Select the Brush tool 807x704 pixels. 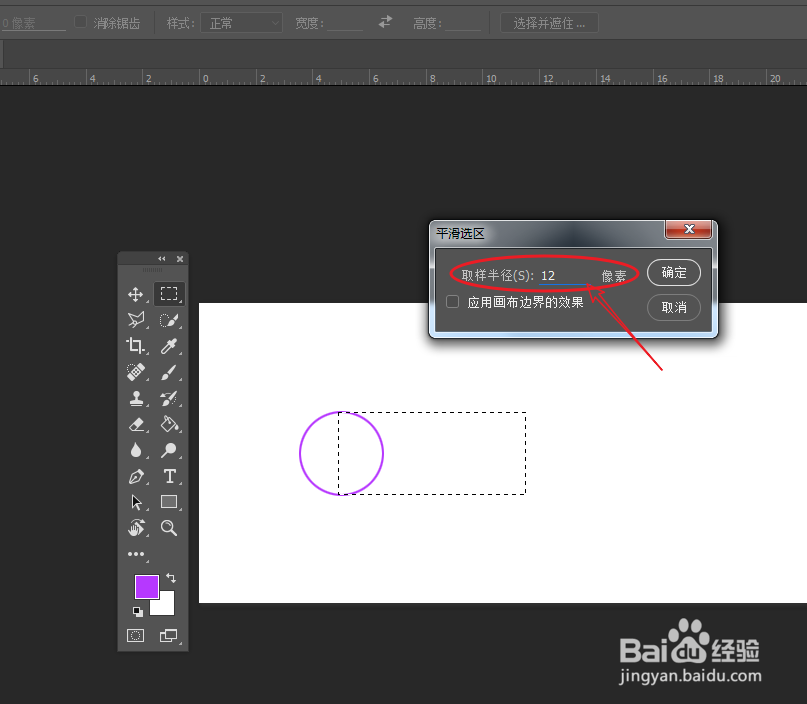coord(169,372)
